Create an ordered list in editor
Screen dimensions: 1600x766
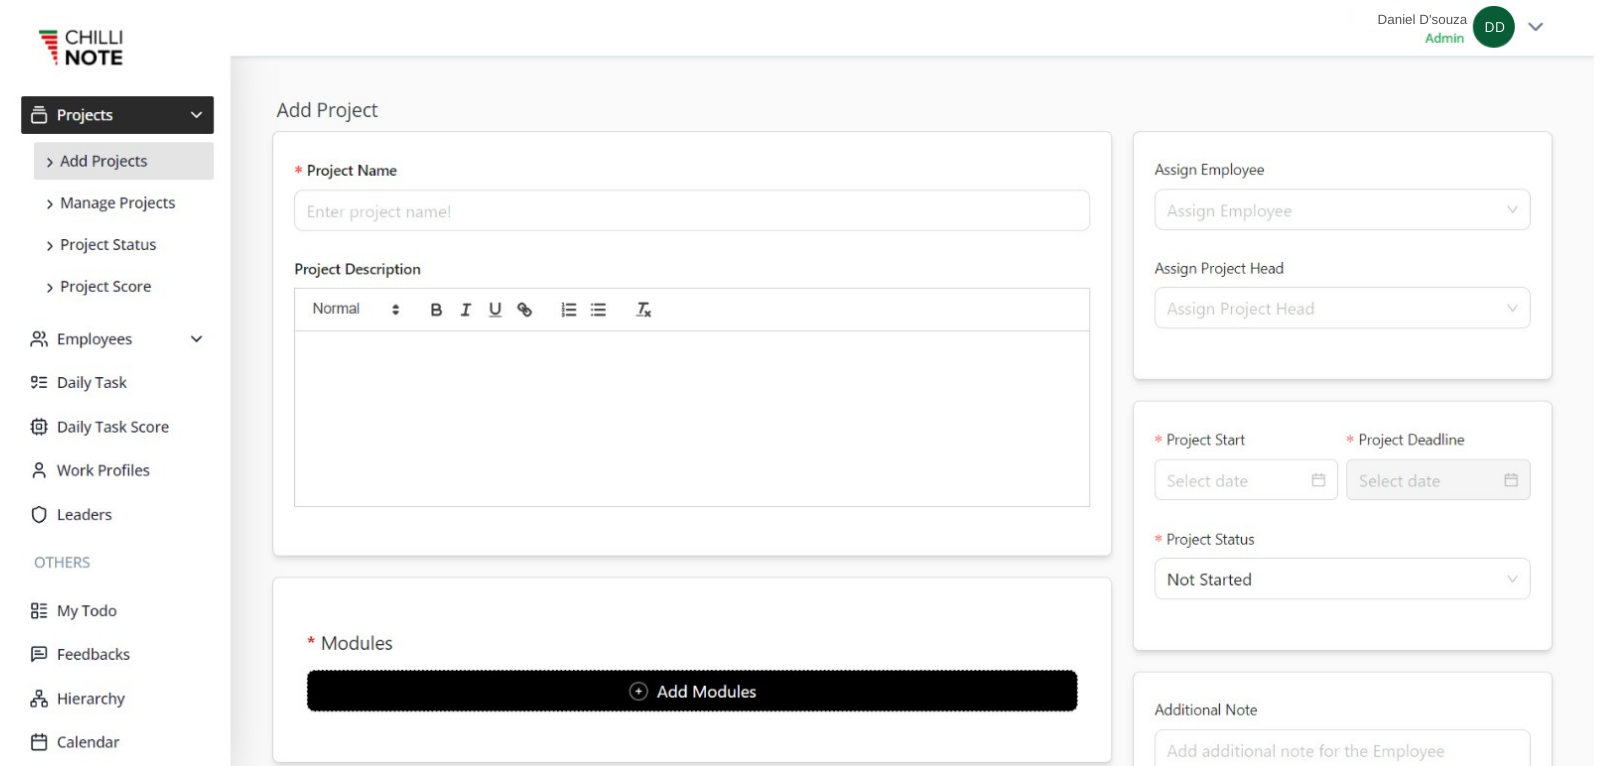click(569, 310)
